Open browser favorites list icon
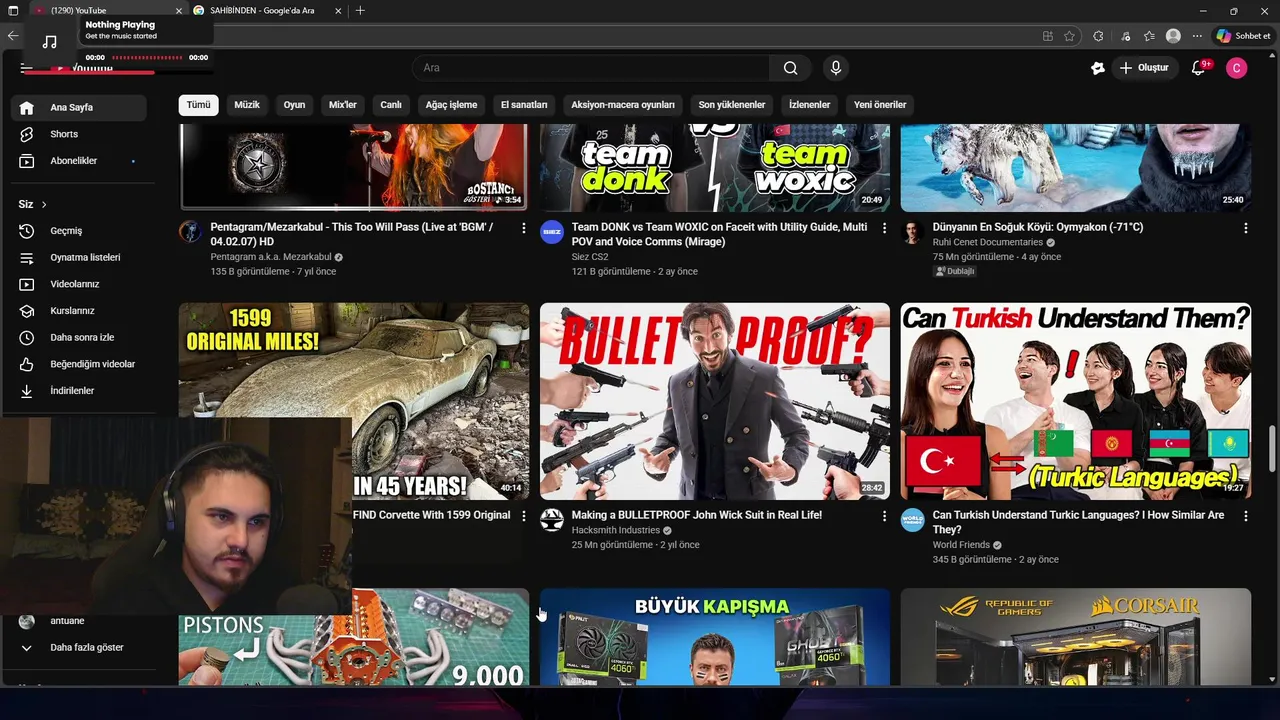This screenshot has height=720, width=1280. [x=1149, y=36]
